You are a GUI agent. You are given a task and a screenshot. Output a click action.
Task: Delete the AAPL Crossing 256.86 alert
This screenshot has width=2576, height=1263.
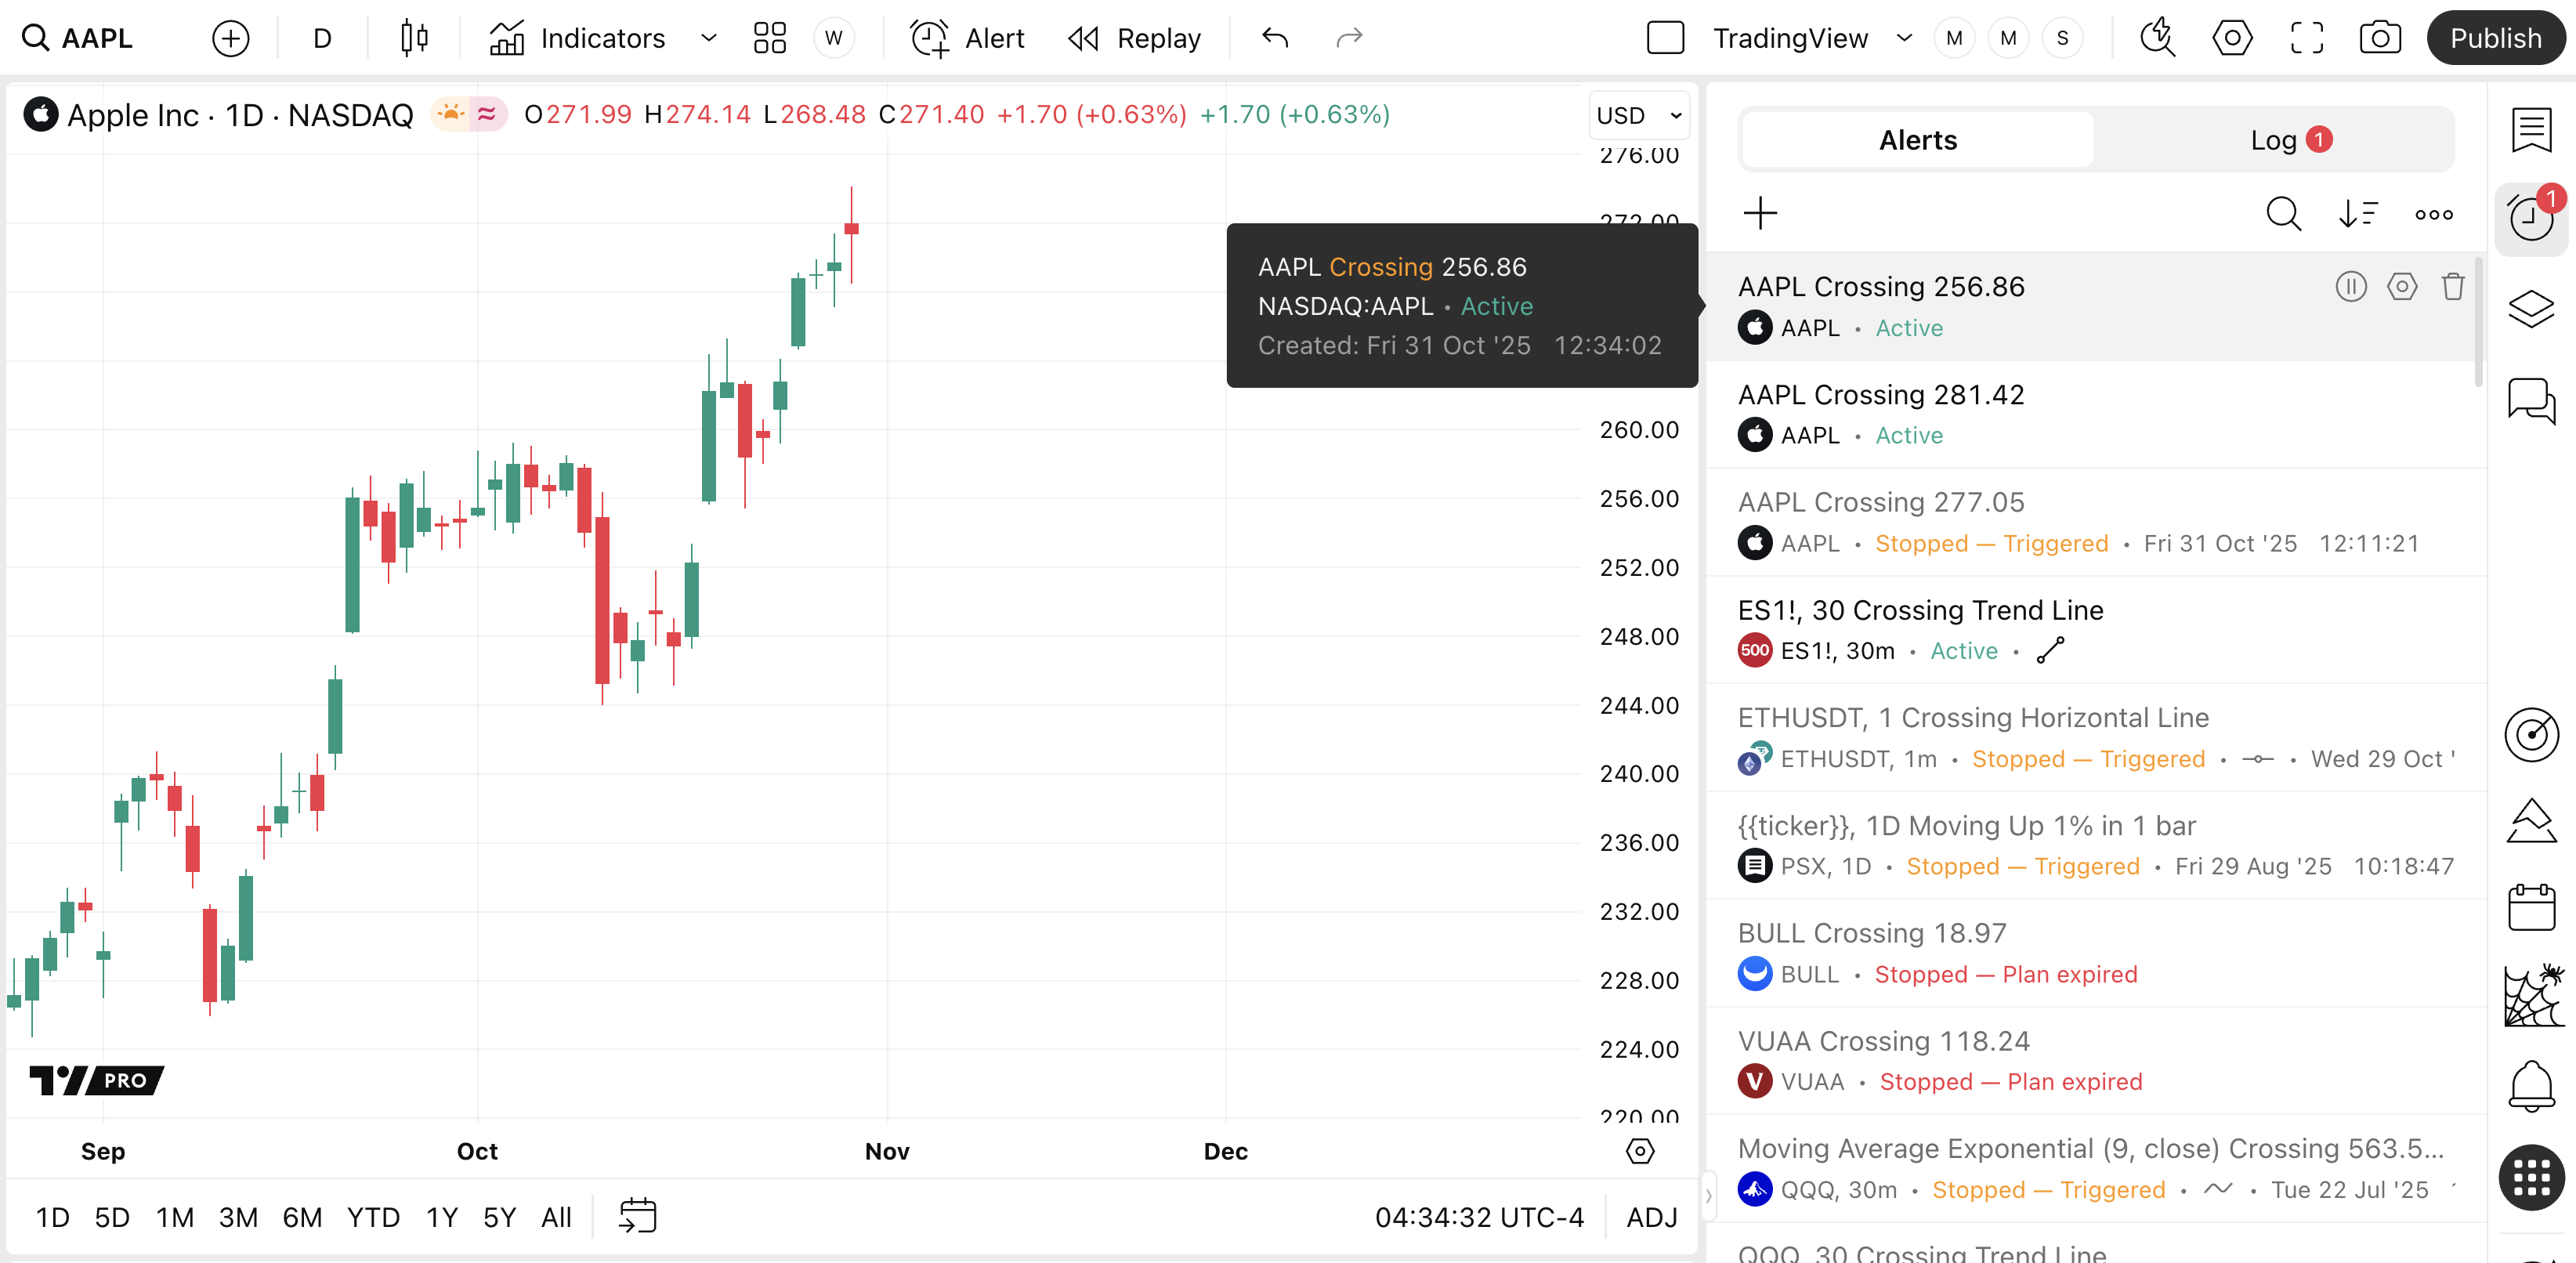[2452, 287]
